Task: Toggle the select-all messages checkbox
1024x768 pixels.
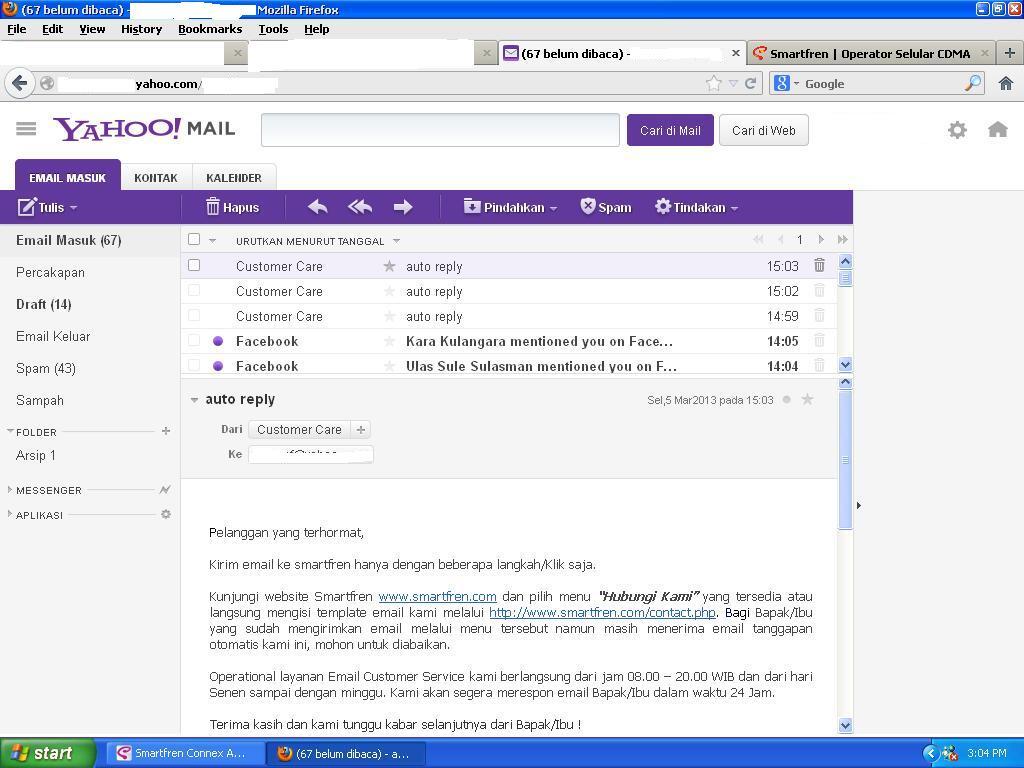Action: [x=194, y=240]
